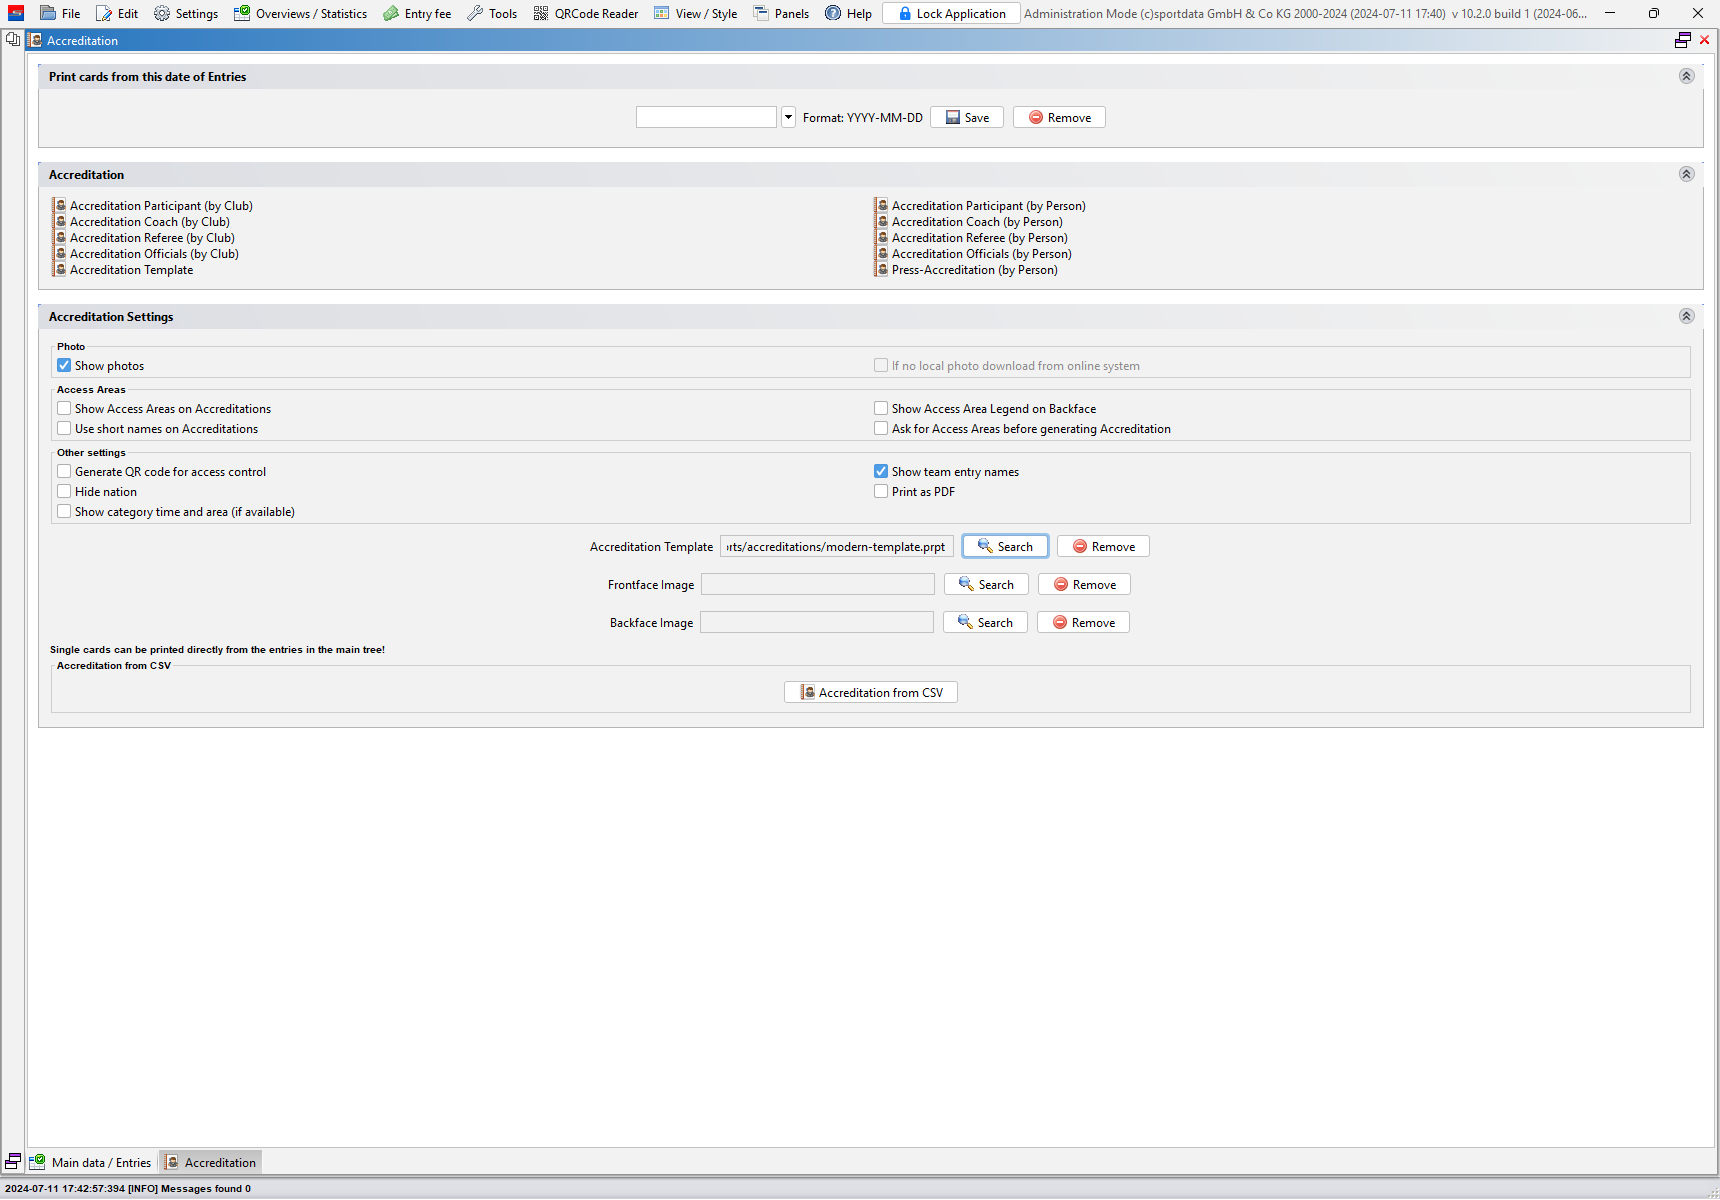Open the Settings menu
This screenshot has height=1200, width=1720.
(x=186, y=13)
